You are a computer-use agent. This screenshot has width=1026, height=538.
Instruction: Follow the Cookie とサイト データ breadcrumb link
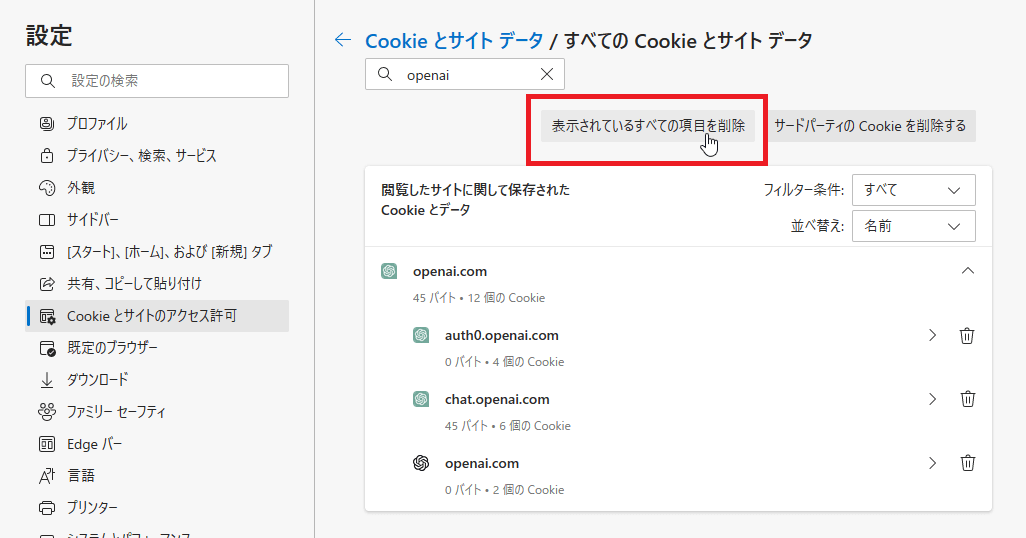click(454, 41)
